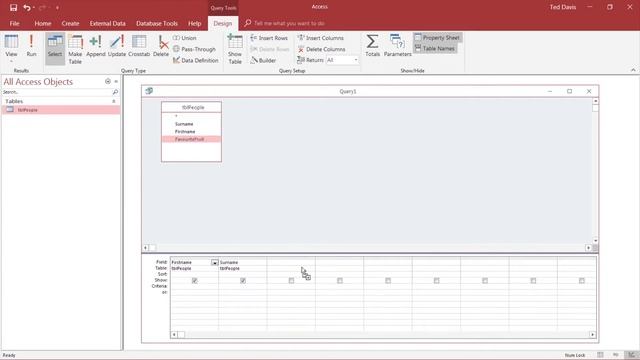Click the Tell me what you want to do box
The width and height of the screenshot is (640, 360).
tap(289, 24)
